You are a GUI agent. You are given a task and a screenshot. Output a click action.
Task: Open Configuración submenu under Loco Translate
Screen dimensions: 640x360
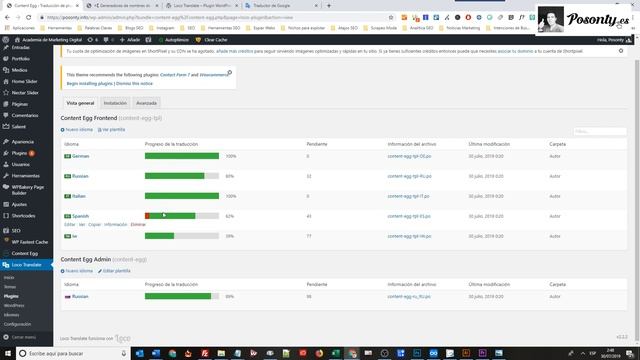click(x=18, y=324)
